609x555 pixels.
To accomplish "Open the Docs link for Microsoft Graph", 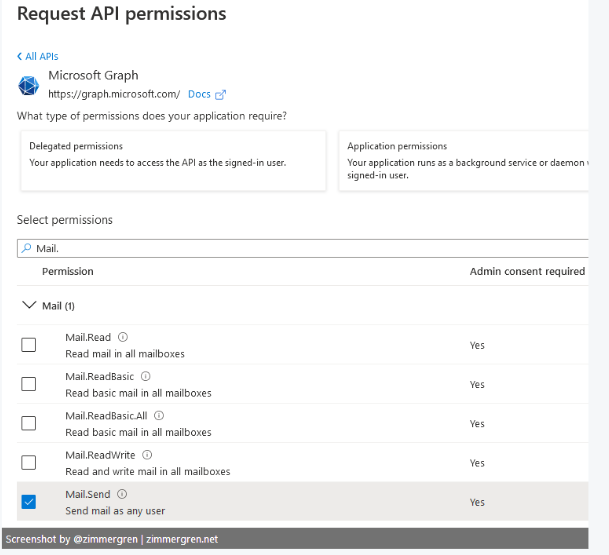I will (x=199, y=94).
